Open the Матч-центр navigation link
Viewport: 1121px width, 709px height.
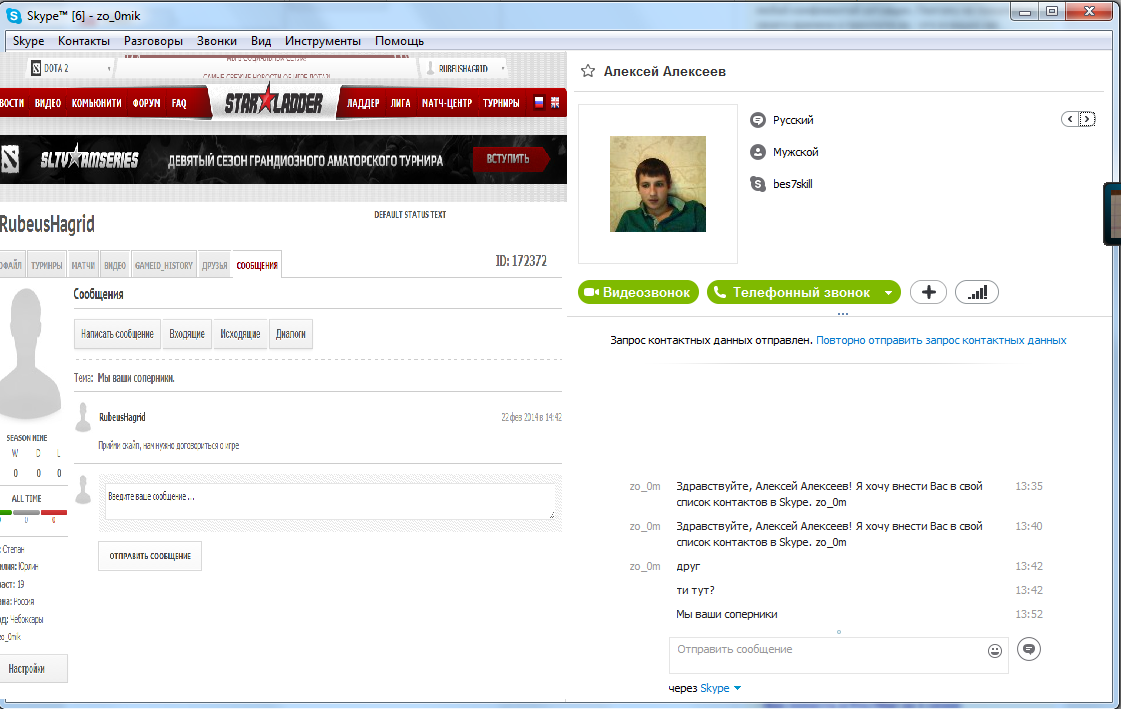coord(447,103)
